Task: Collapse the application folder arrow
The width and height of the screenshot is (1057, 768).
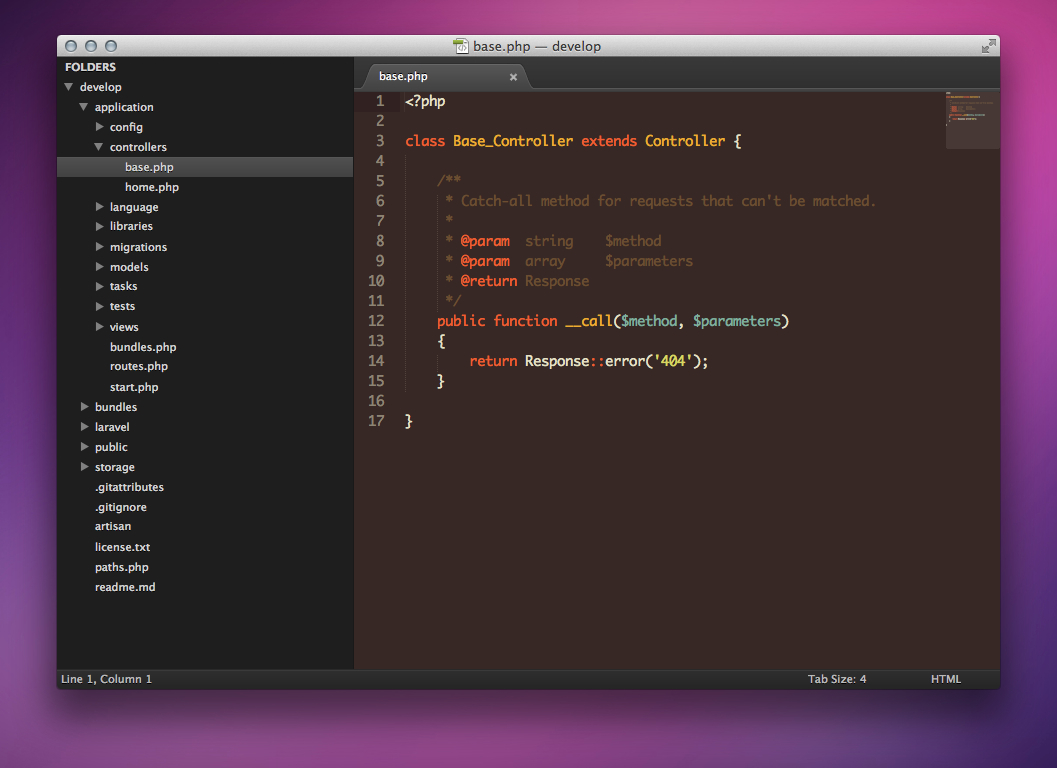Action: click(x=84, y=107)
